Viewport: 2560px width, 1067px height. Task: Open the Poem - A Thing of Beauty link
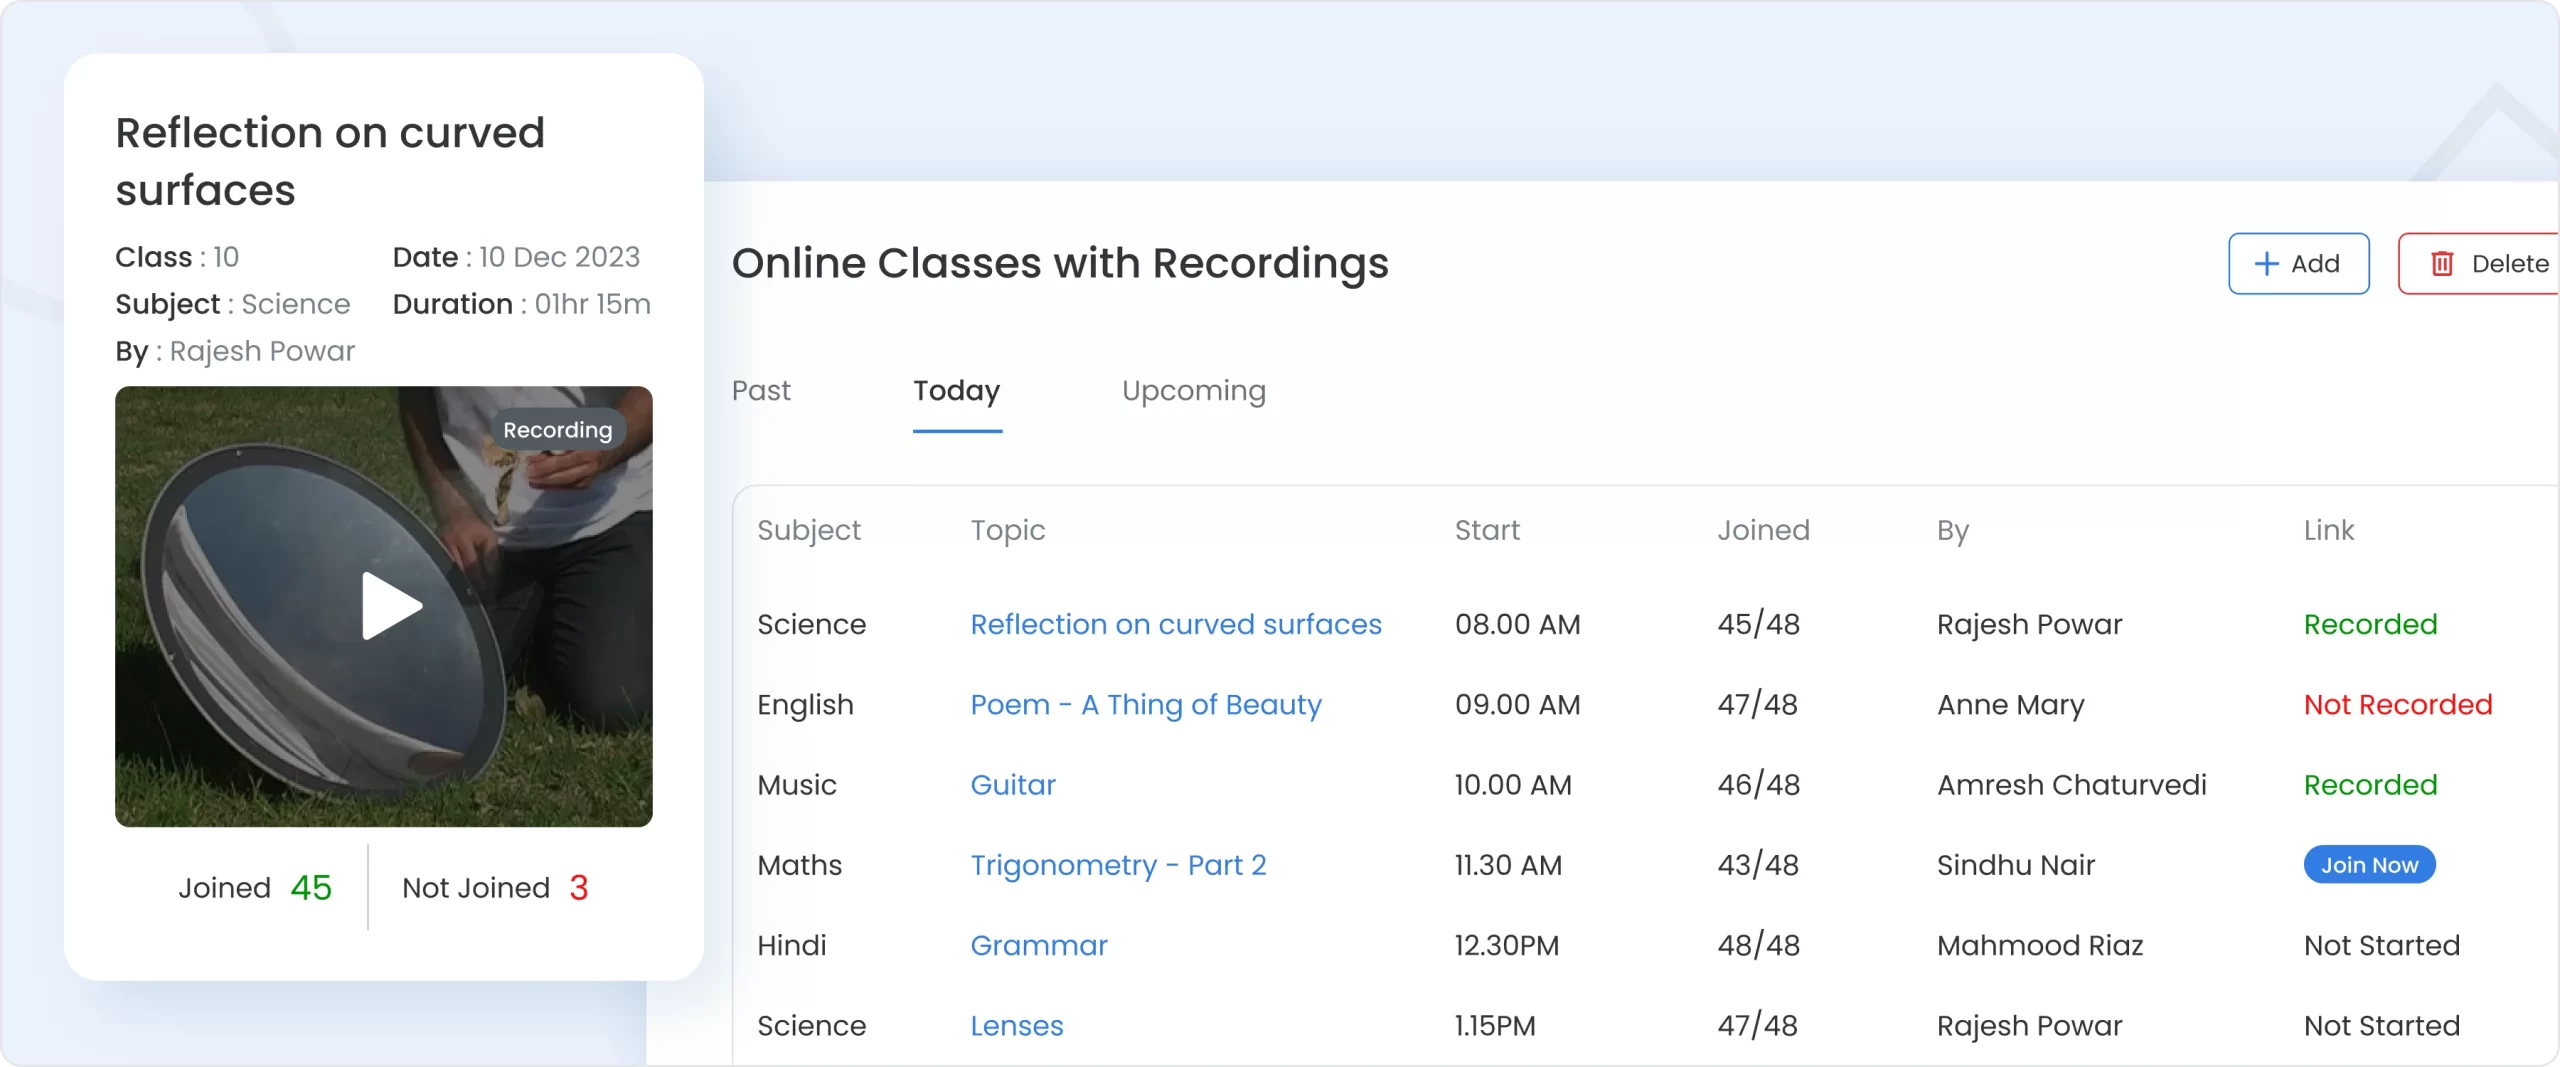1145,705
